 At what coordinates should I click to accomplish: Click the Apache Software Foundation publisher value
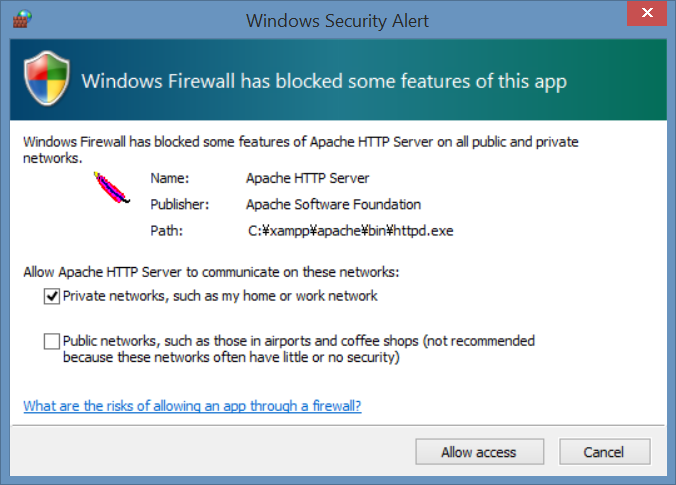tap(333, 204)
